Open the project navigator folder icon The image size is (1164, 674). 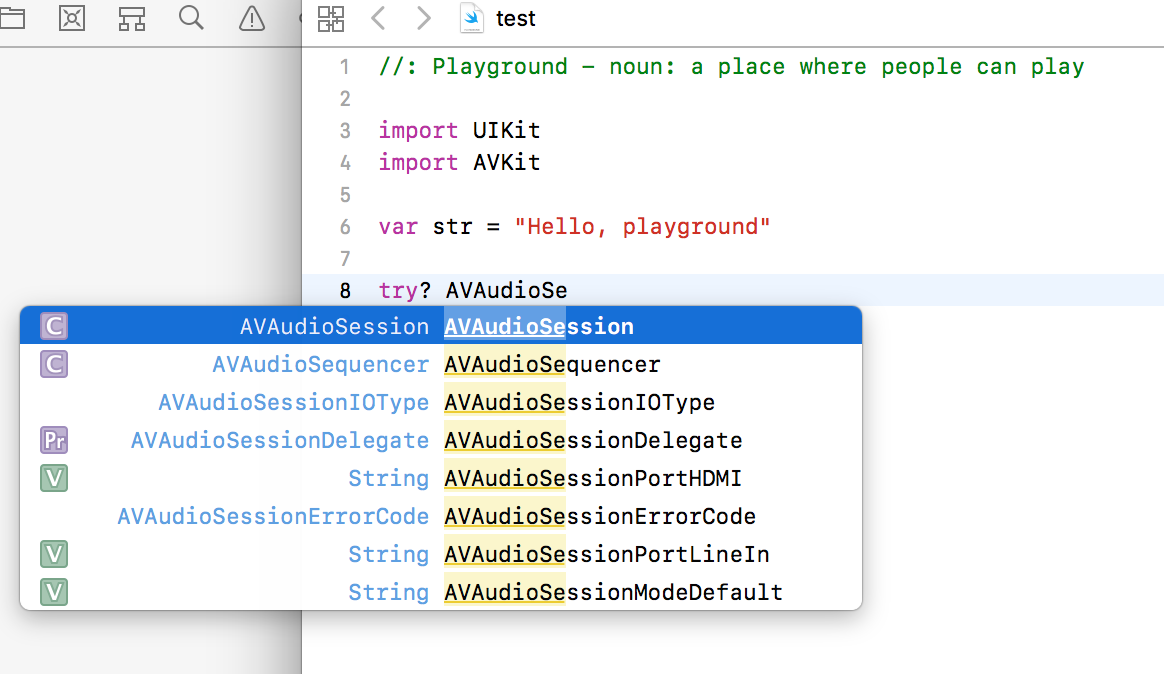(12, 18)
